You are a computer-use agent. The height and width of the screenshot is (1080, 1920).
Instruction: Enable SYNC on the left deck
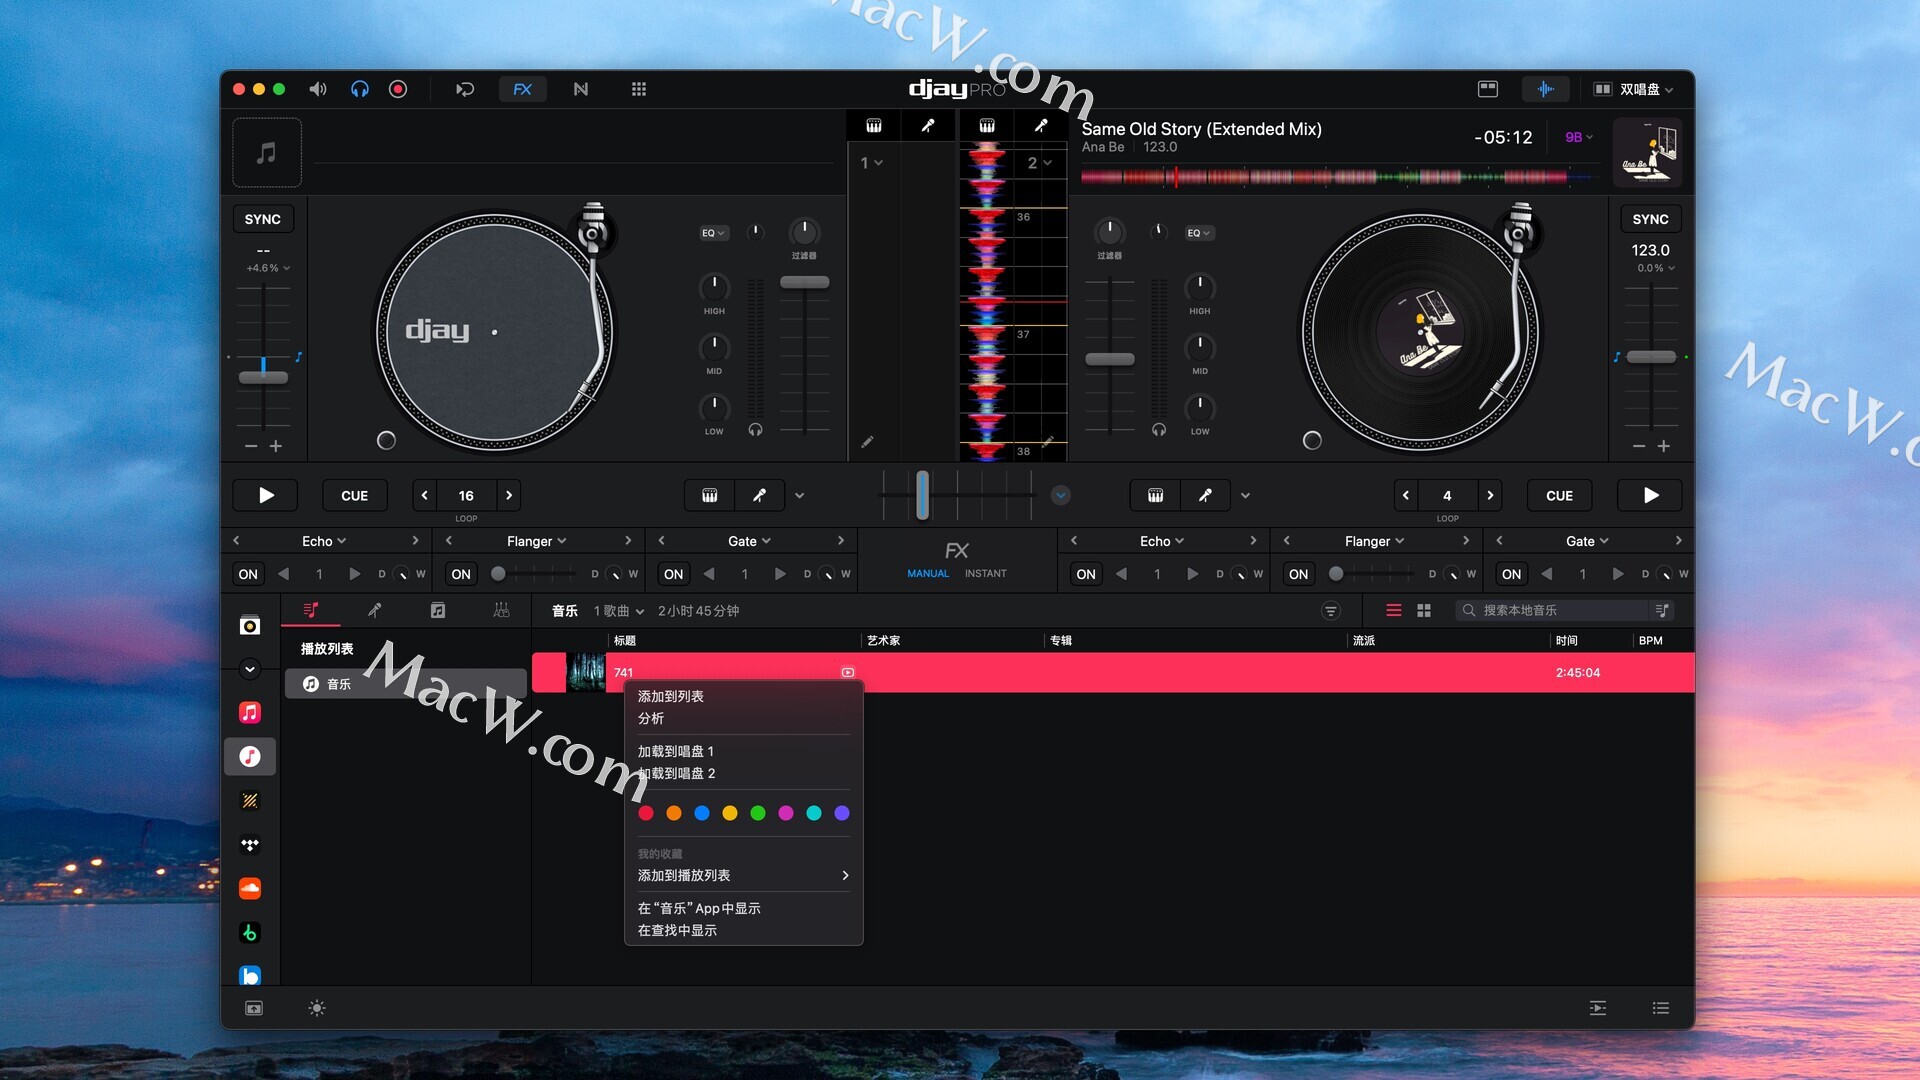coord(263,219)
